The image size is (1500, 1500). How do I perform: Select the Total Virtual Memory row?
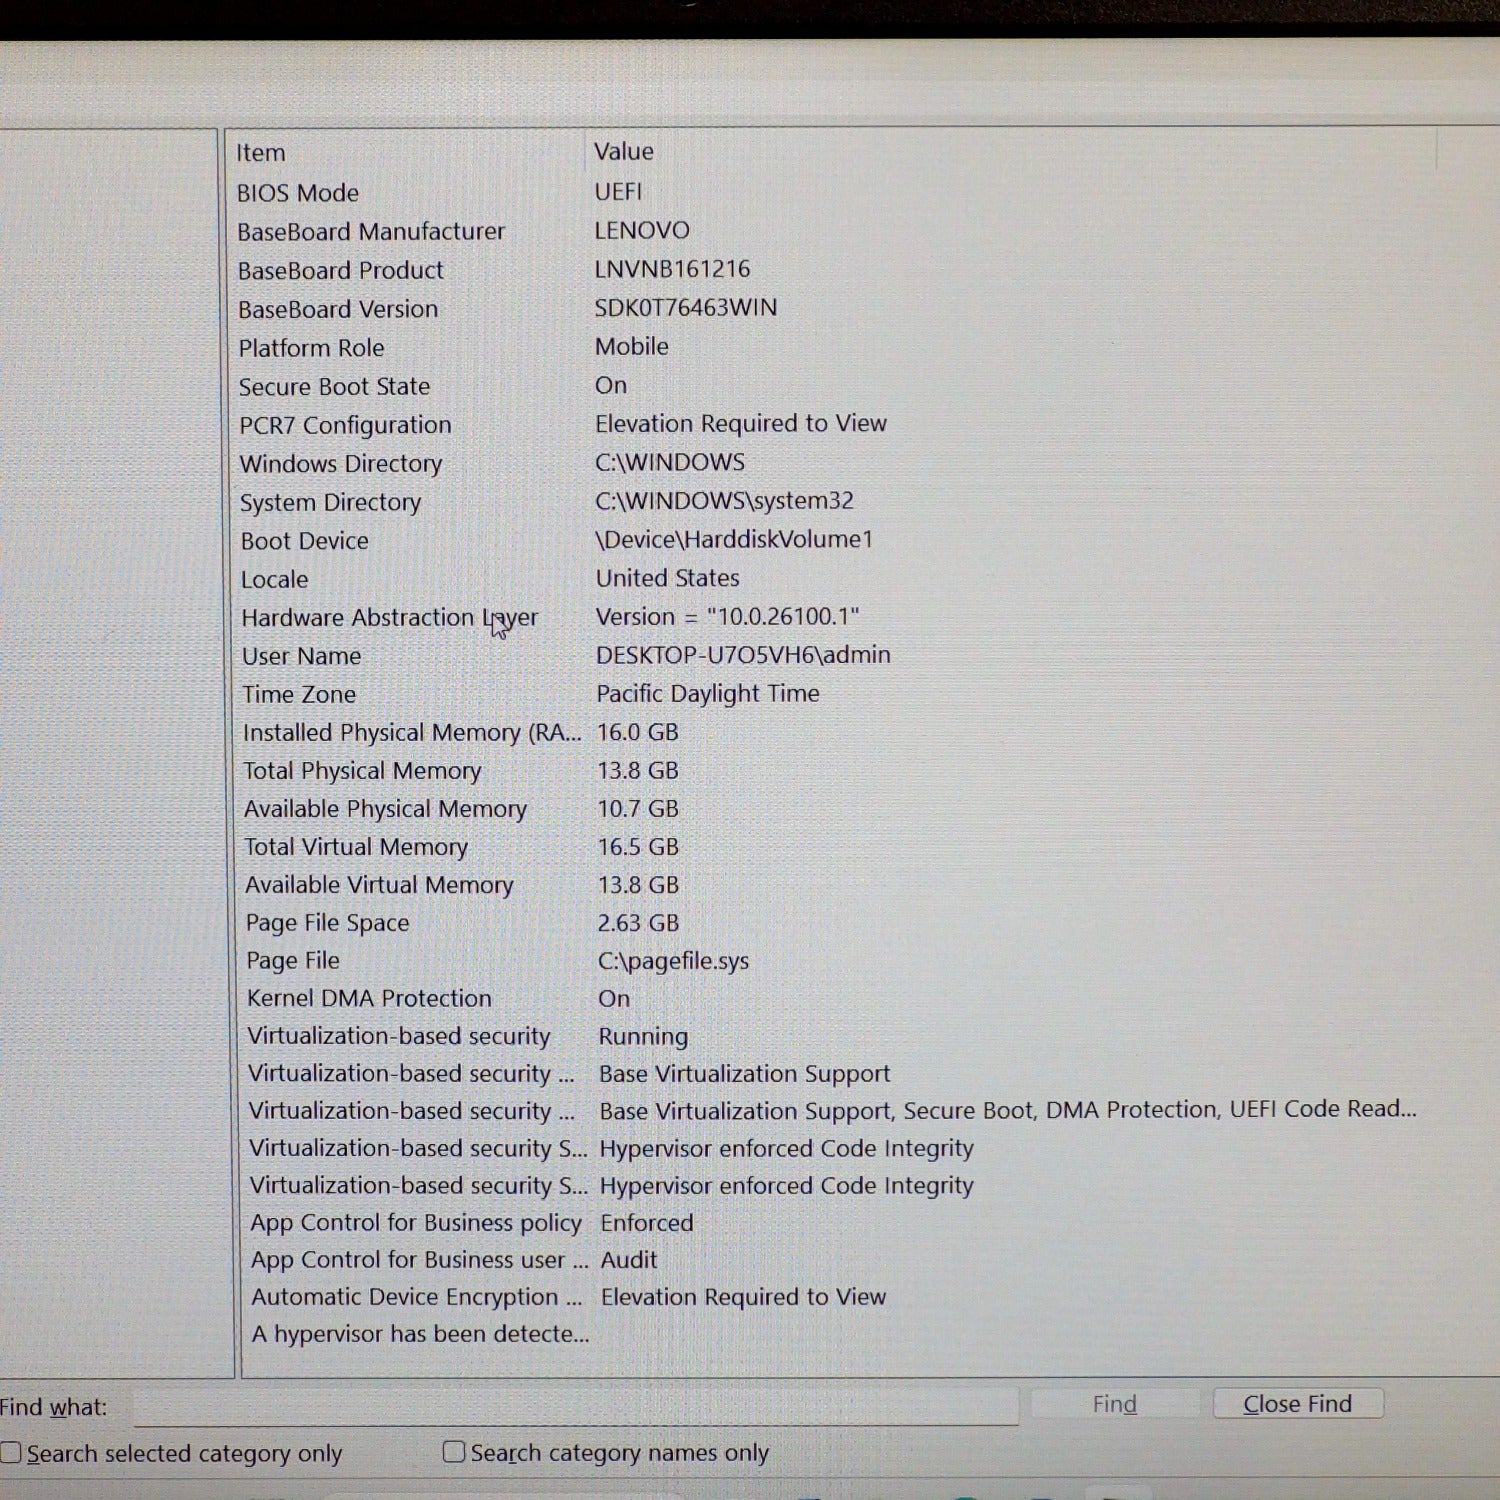[x=356, y=848]
